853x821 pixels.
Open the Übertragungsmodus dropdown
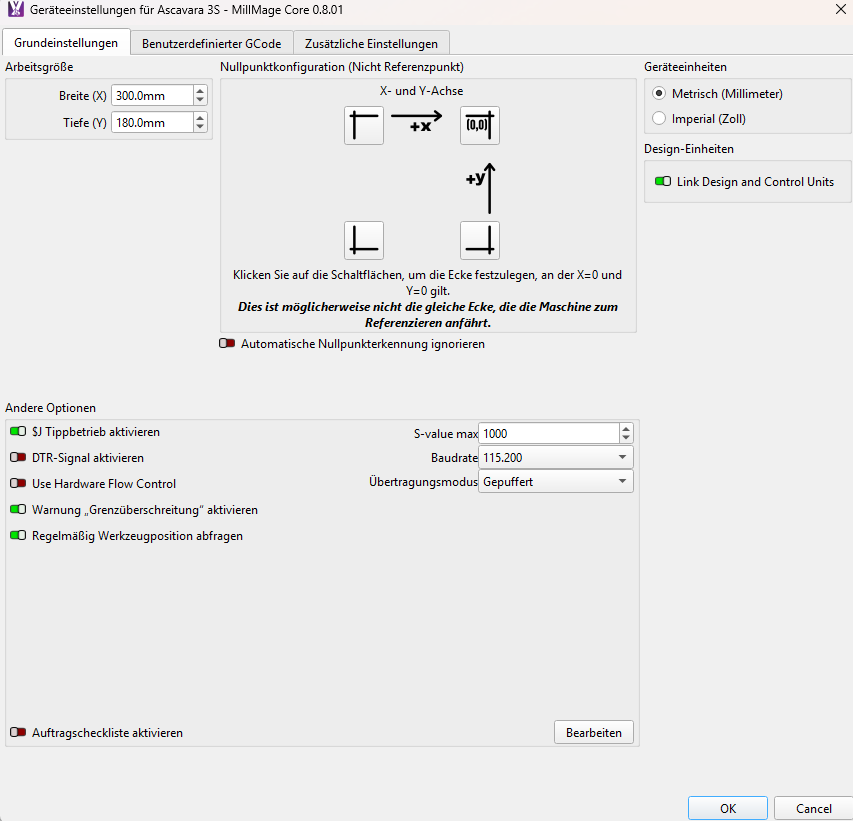tap(555, 482)
